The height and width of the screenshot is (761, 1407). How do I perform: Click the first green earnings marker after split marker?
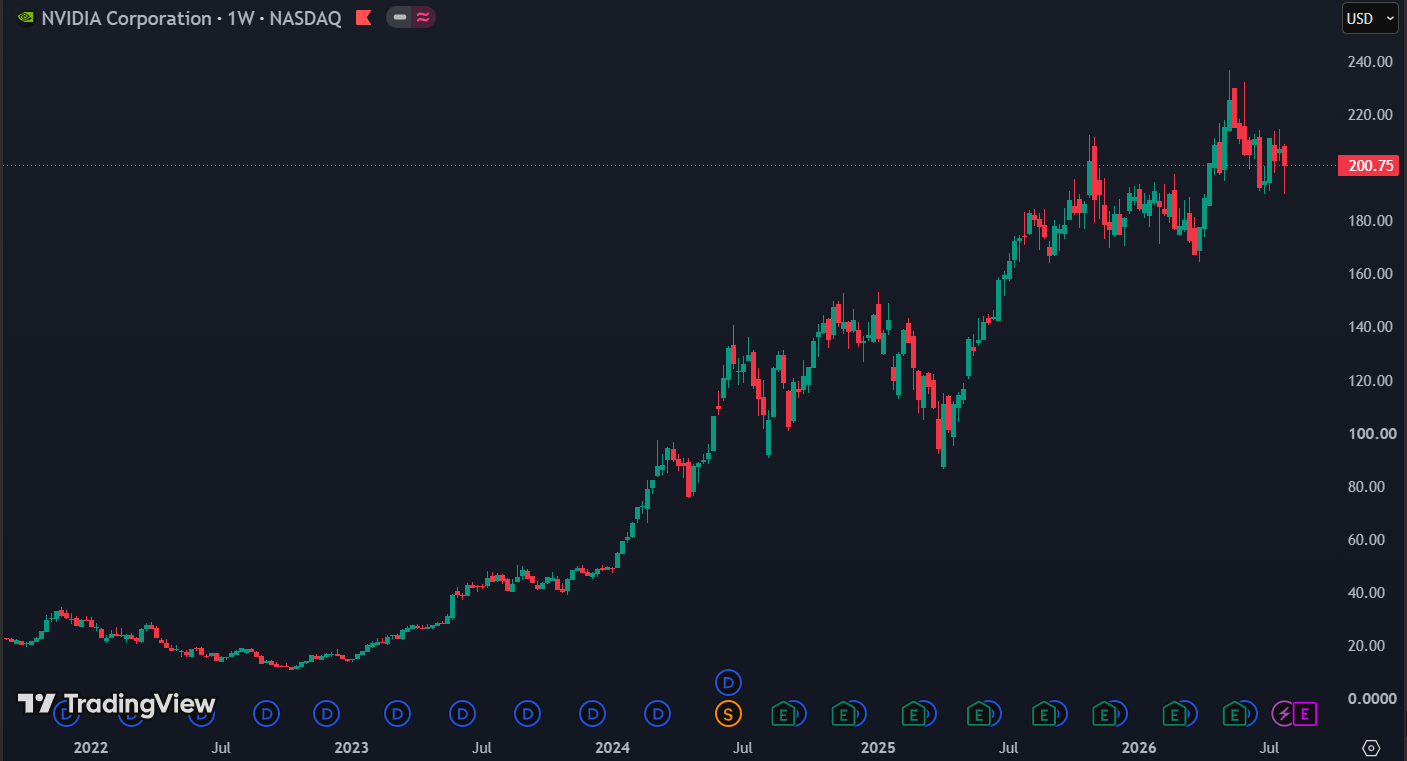tap(784, 714)
